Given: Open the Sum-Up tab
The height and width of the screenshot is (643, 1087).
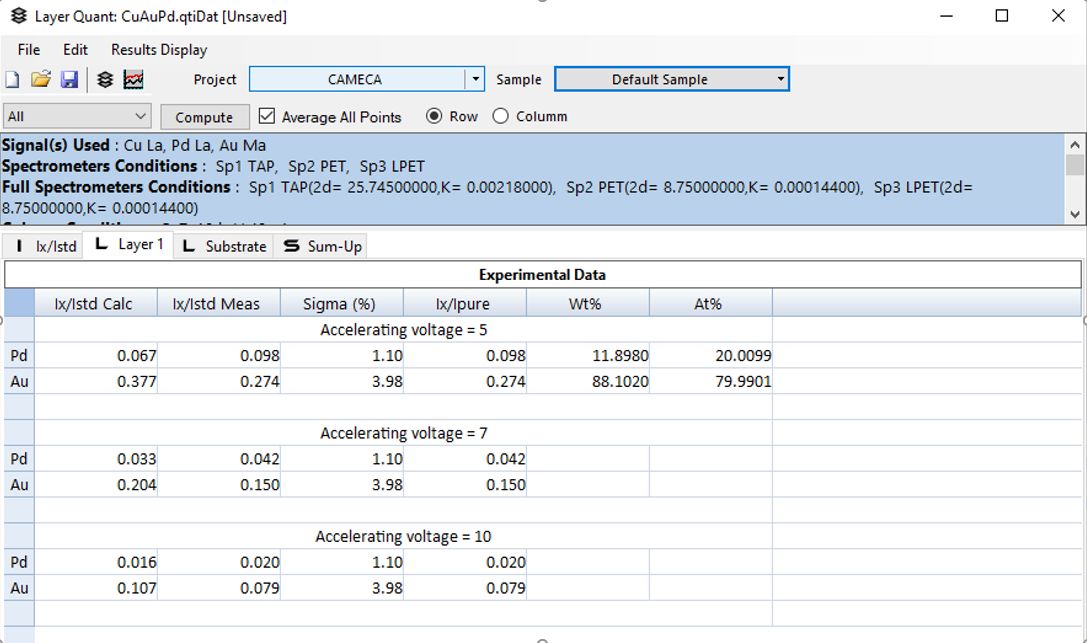Looking at the screenshot, I should click(x=323, y=246).
